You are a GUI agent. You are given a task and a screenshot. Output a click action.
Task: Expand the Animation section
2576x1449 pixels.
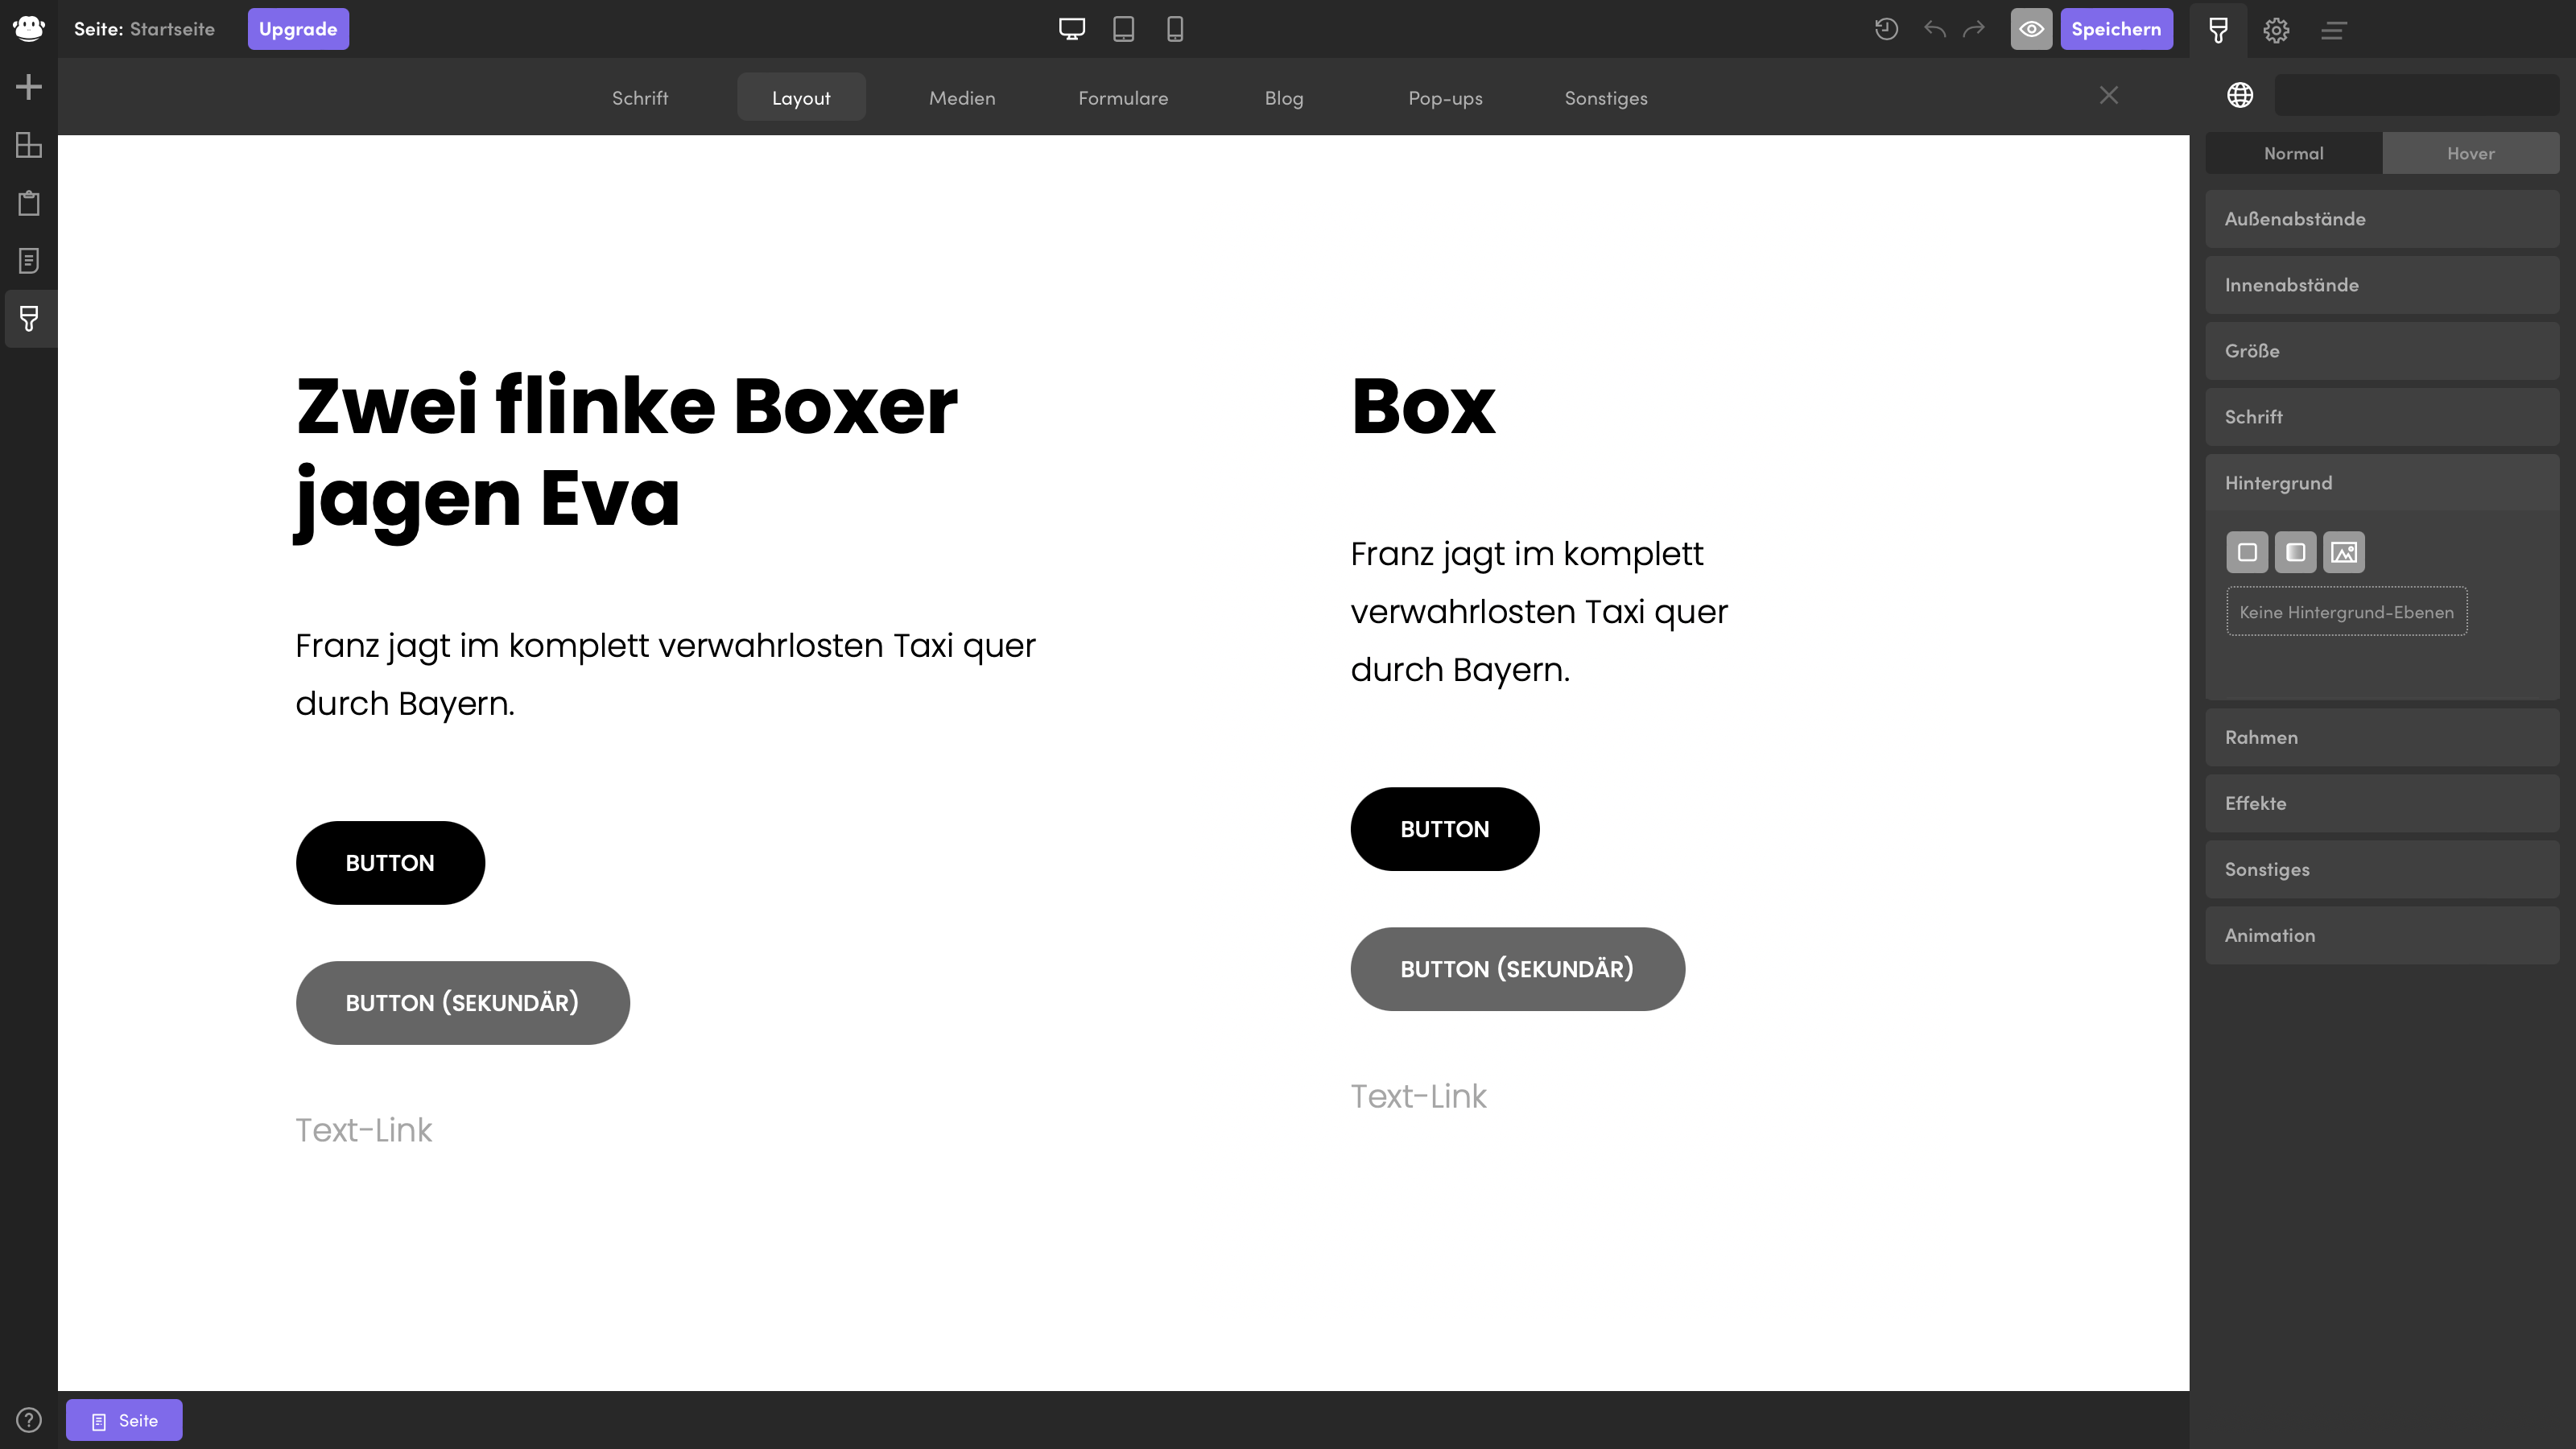pos(2382,934)
